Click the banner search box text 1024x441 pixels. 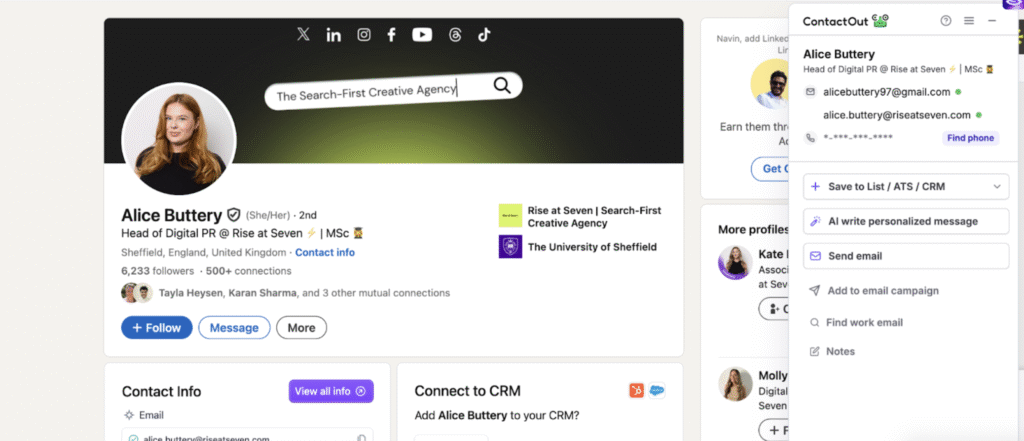click(x=366, y=93)
